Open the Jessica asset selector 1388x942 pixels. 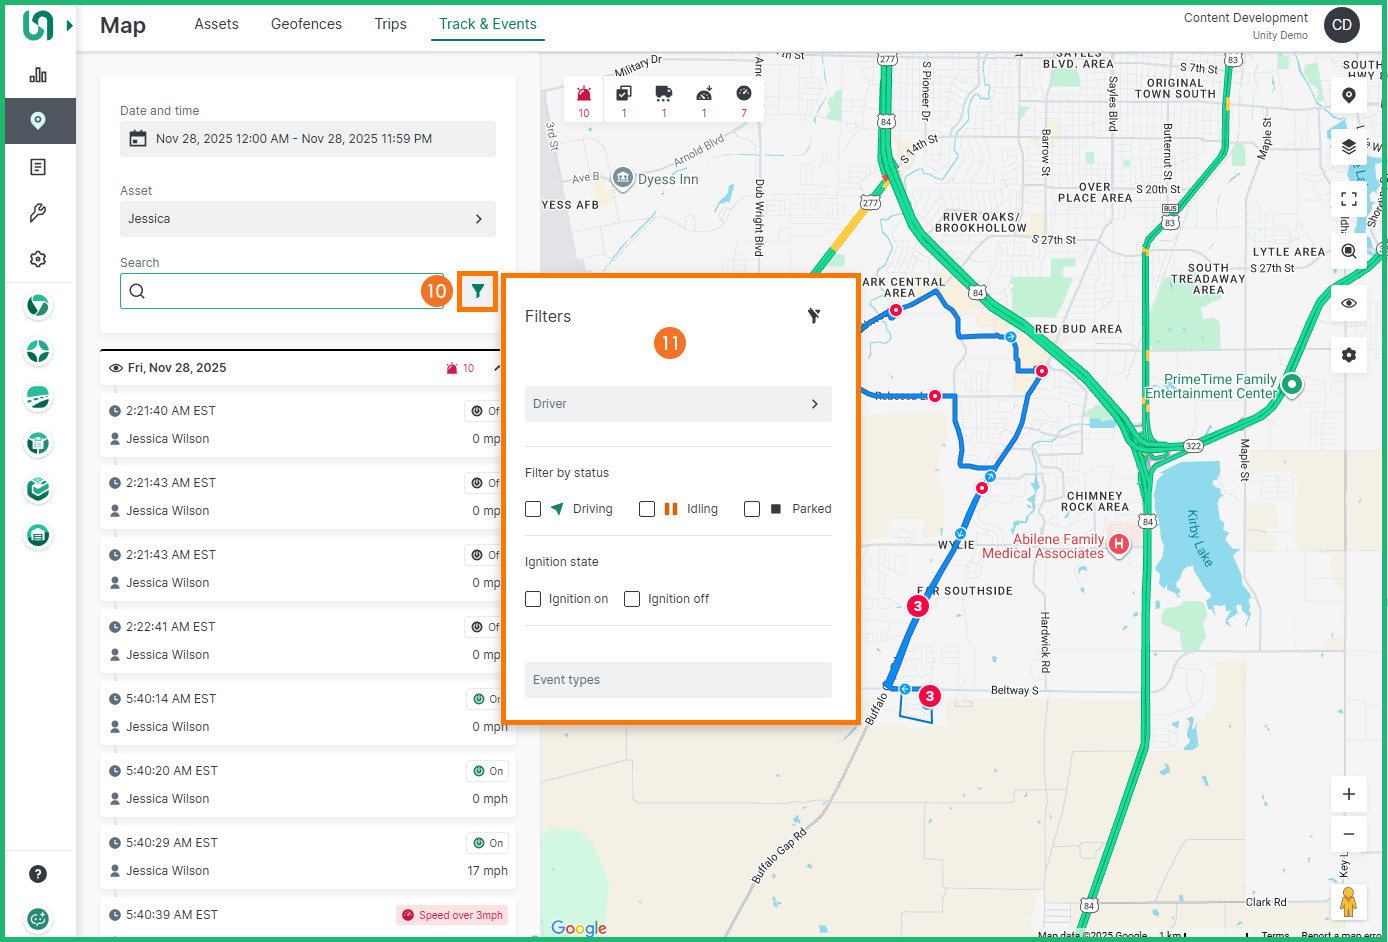307,219
